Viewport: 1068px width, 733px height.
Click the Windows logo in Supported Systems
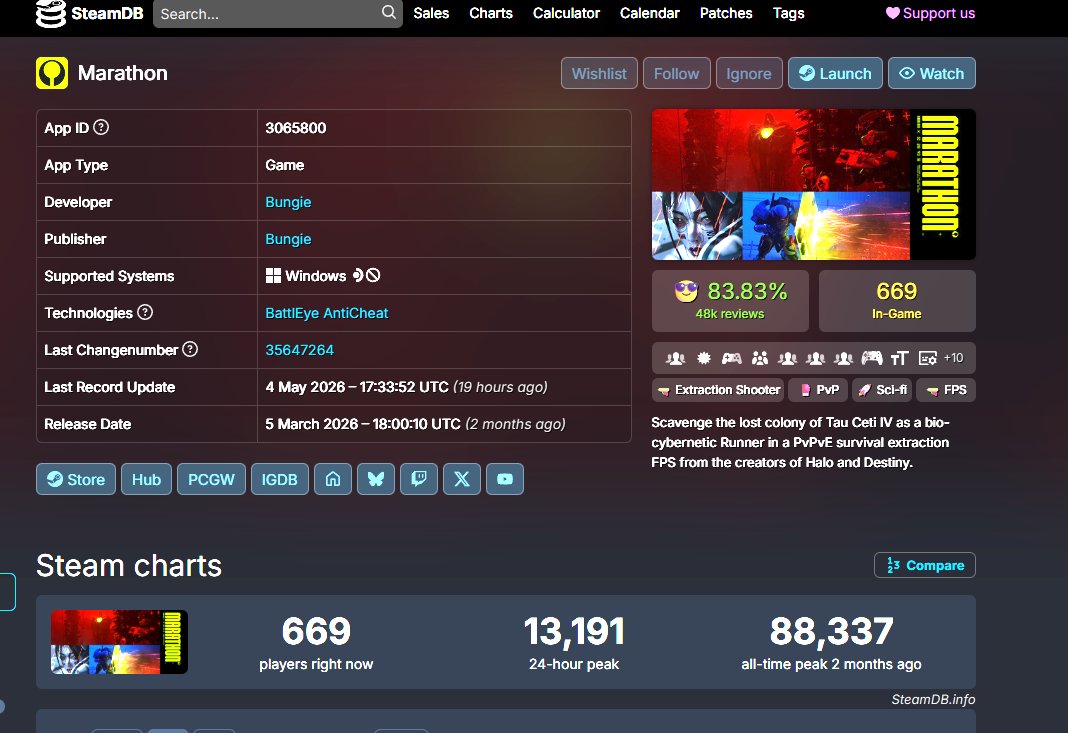(273, 276)
